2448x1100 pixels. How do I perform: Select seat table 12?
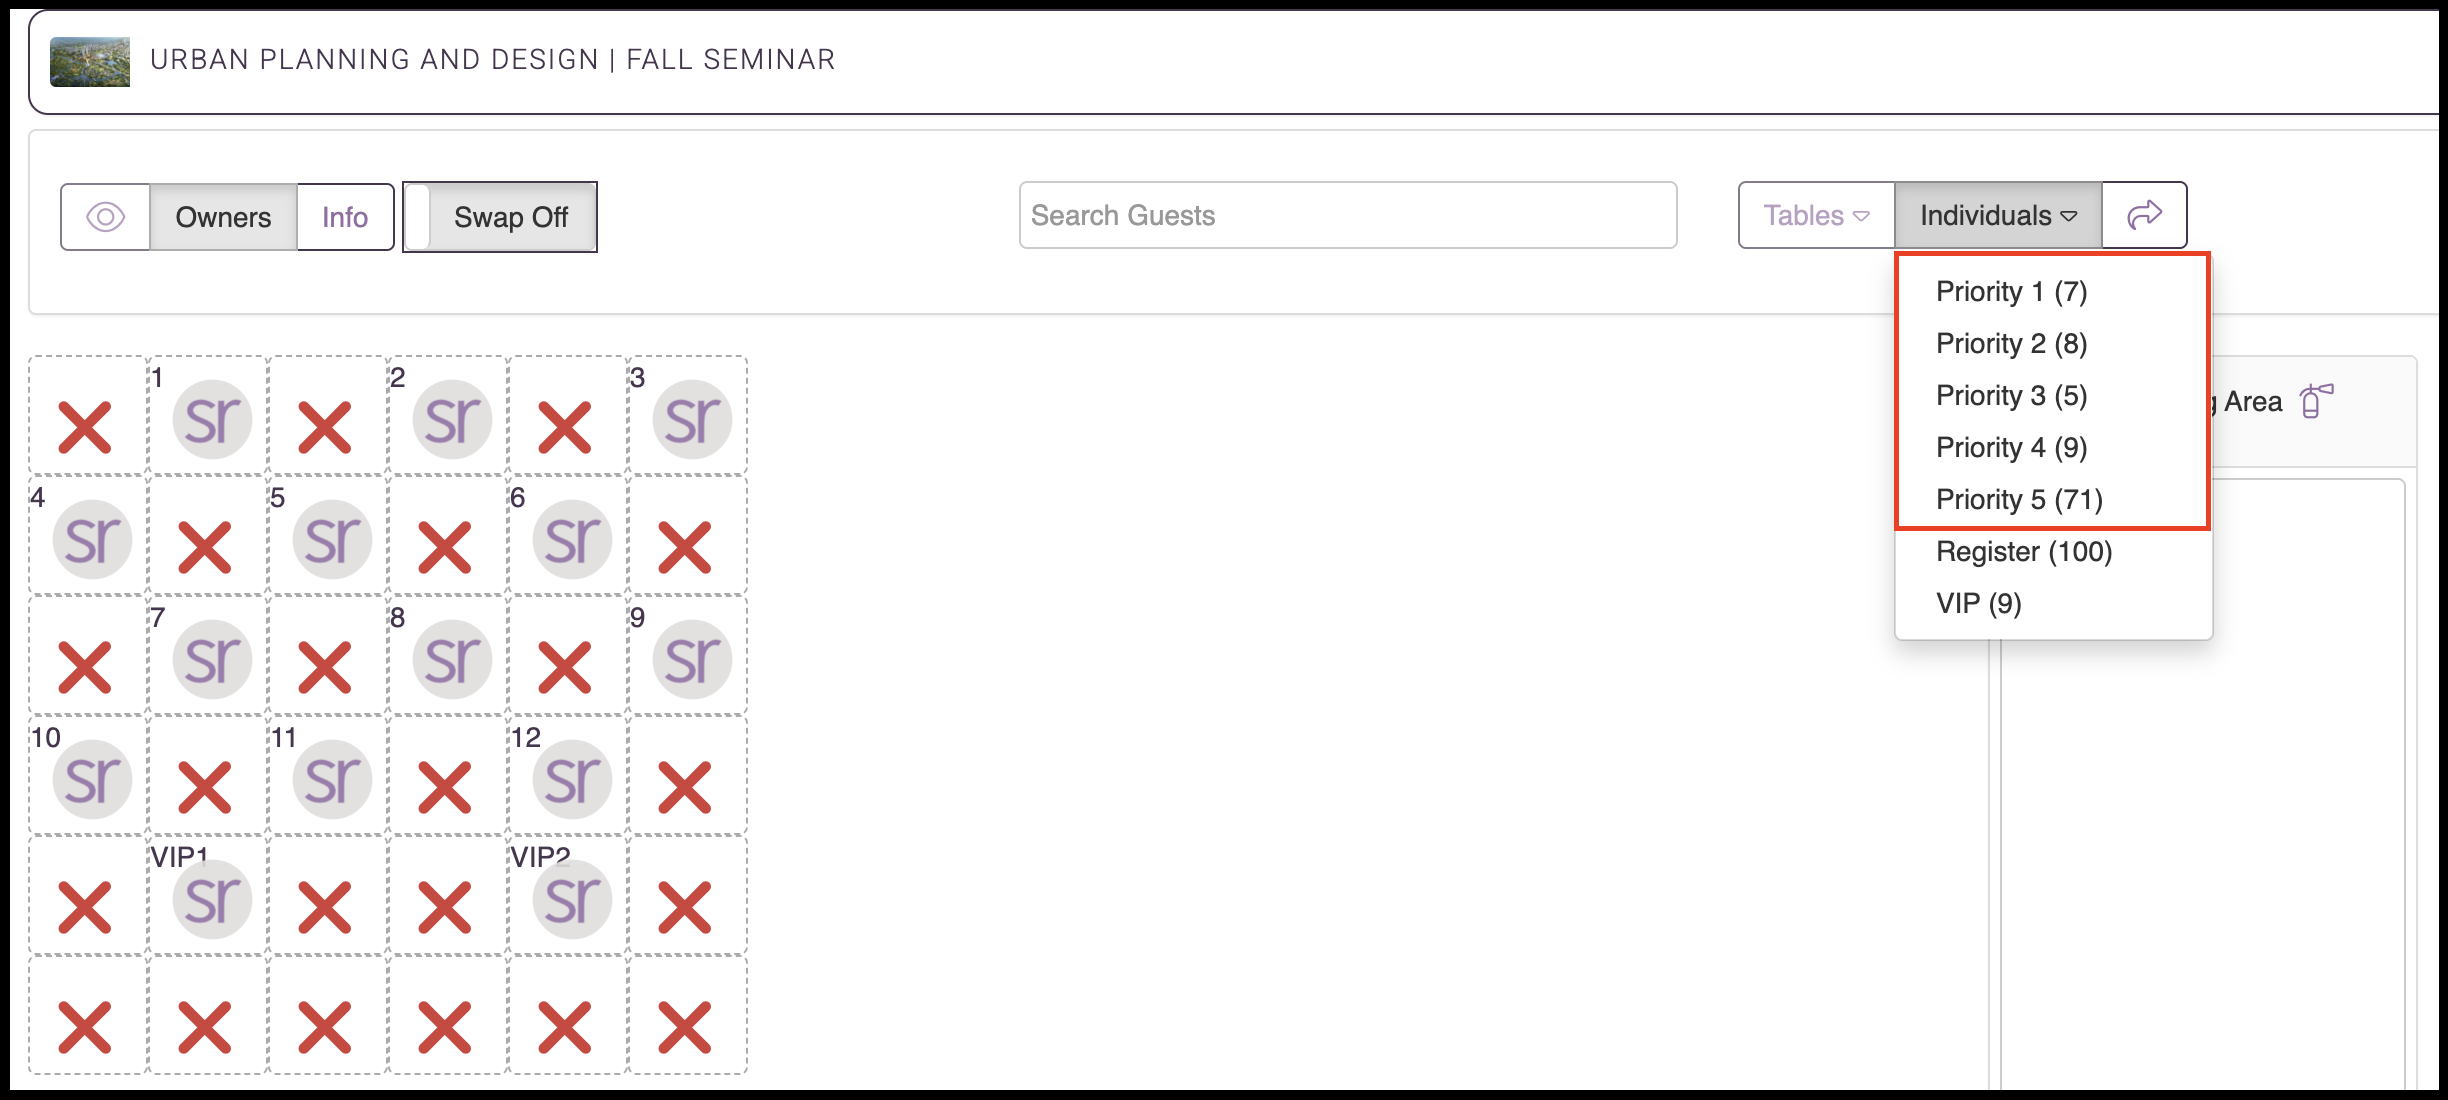572,779
